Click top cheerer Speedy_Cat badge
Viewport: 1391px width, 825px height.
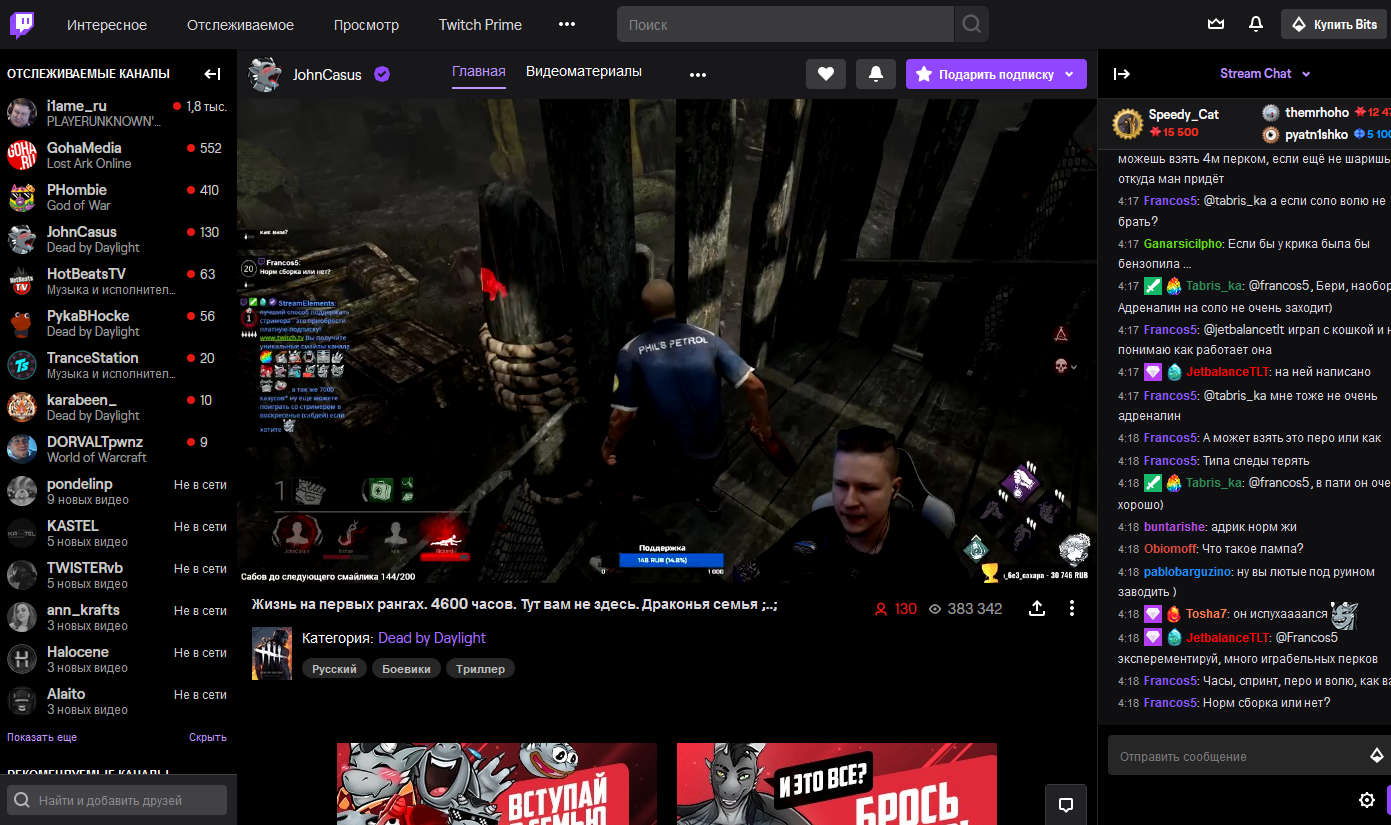coord(1128,124)
